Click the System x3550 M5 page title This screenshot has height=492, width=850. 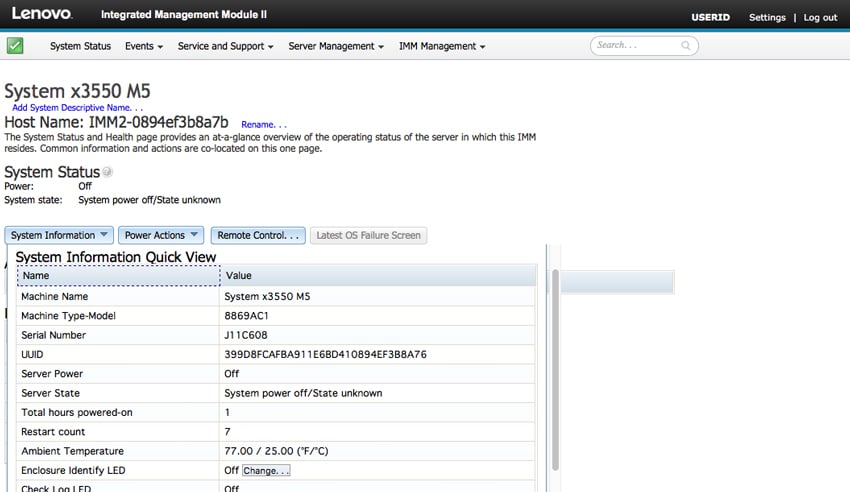click(x=77, y=91)
